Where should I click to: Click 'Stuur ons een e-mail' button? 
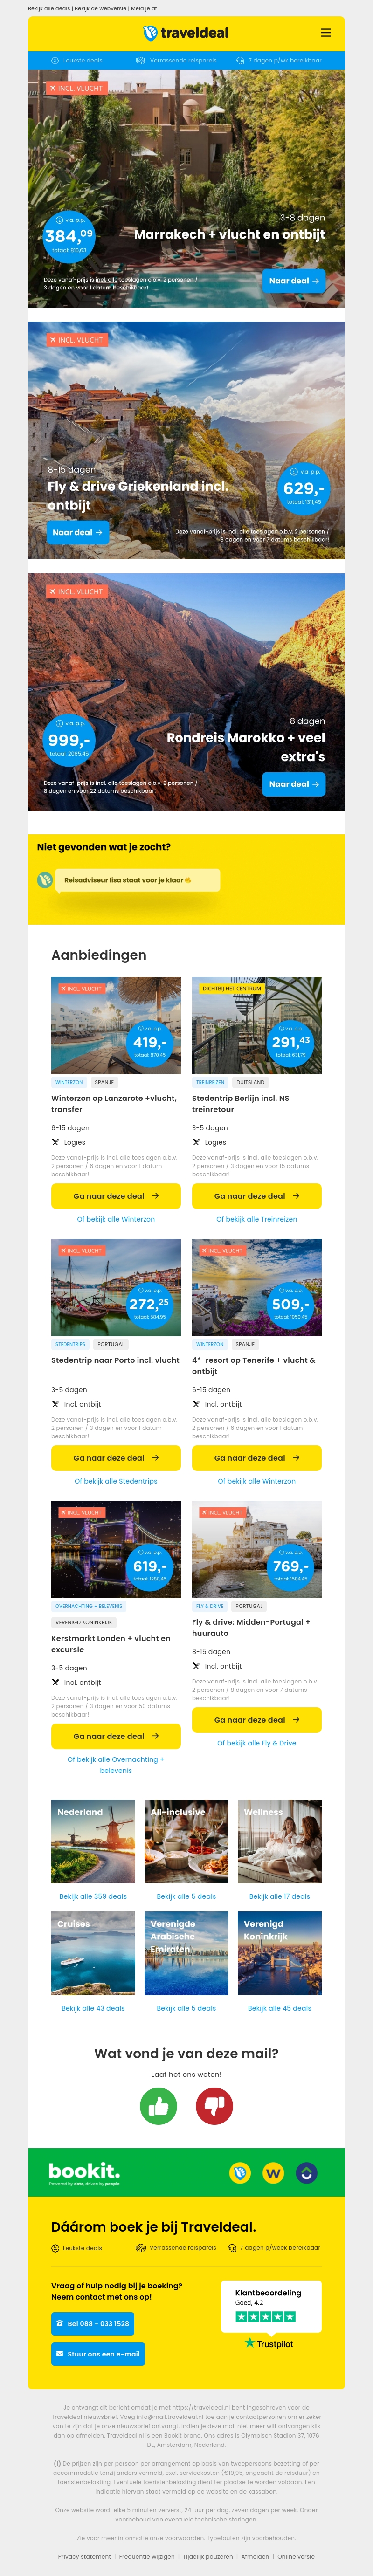tap(98, 2354)
